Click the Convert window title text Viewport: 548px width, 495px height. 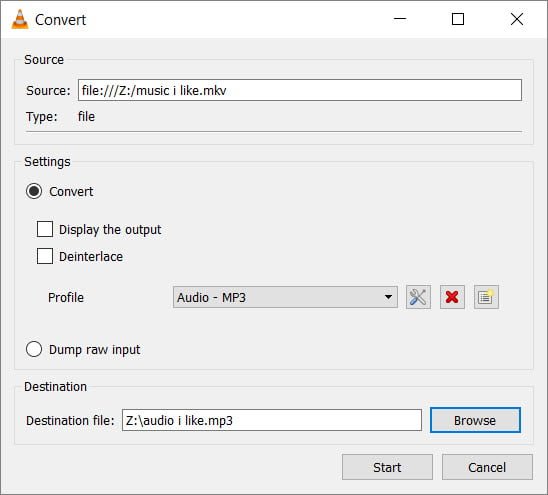click(x=60, y=20)
